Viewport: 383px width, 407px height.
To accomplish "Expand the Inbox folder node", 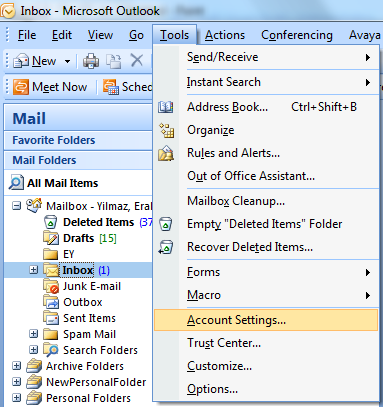I will click(33, 270).
